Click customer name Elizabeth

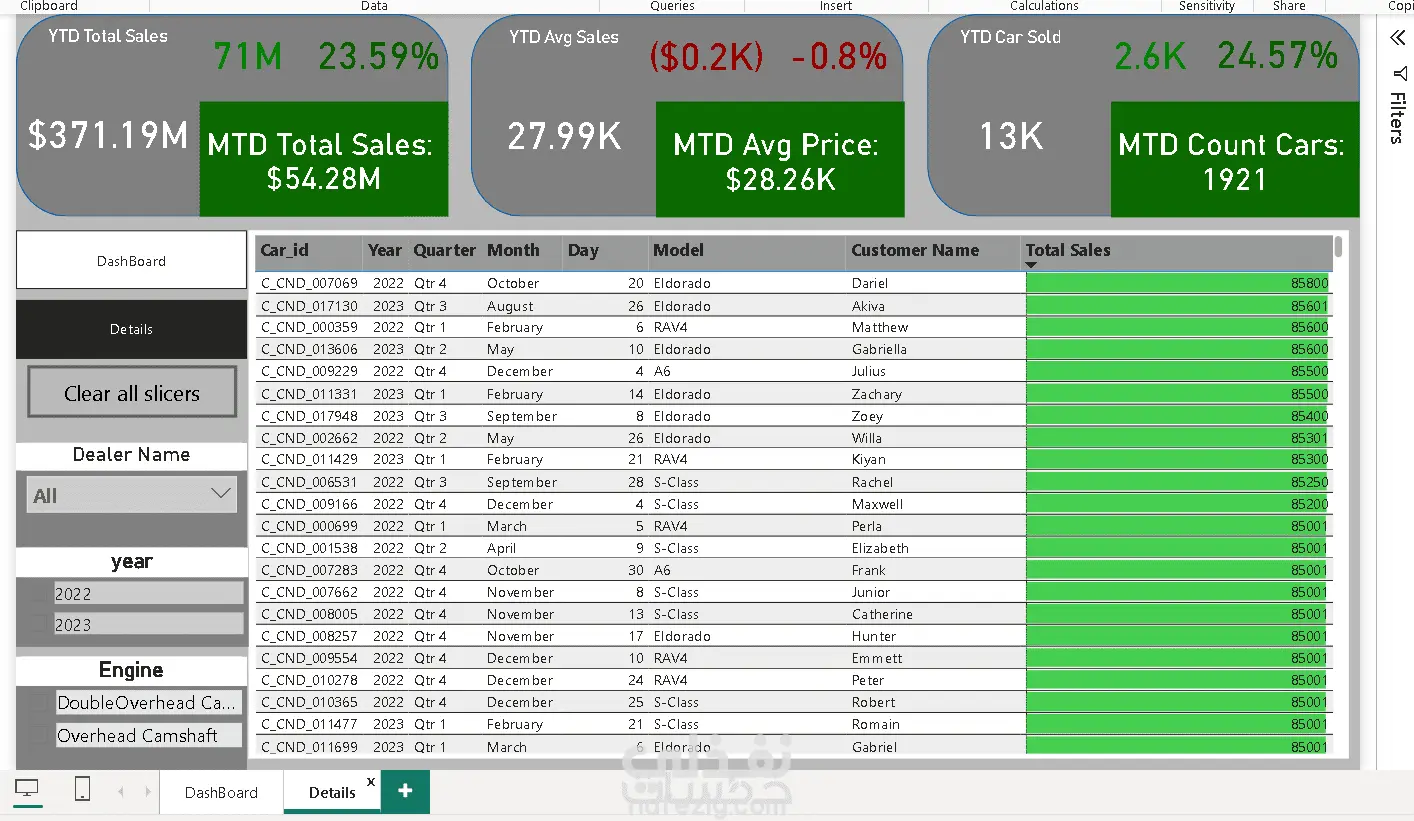pos(881,548)
